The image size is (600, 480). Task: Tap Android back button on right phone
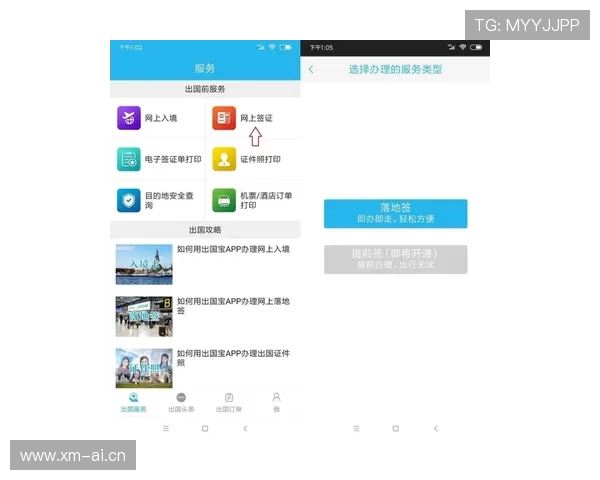pyautogui.click(x=436, y=428)
